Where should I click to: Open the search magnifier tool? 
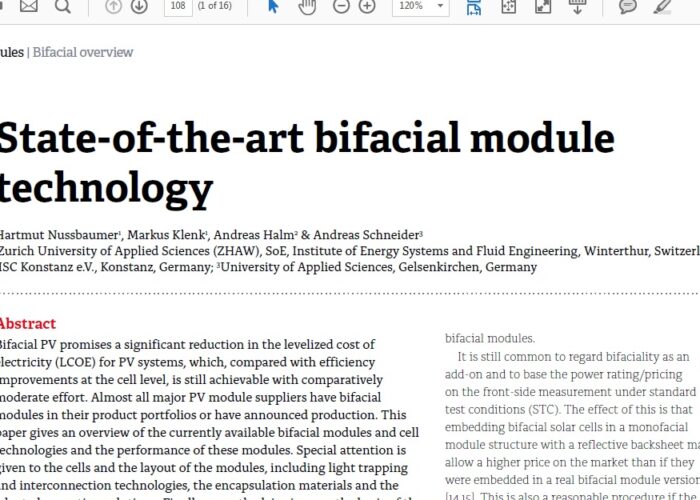pyautogui.click(x=62, y=6)
